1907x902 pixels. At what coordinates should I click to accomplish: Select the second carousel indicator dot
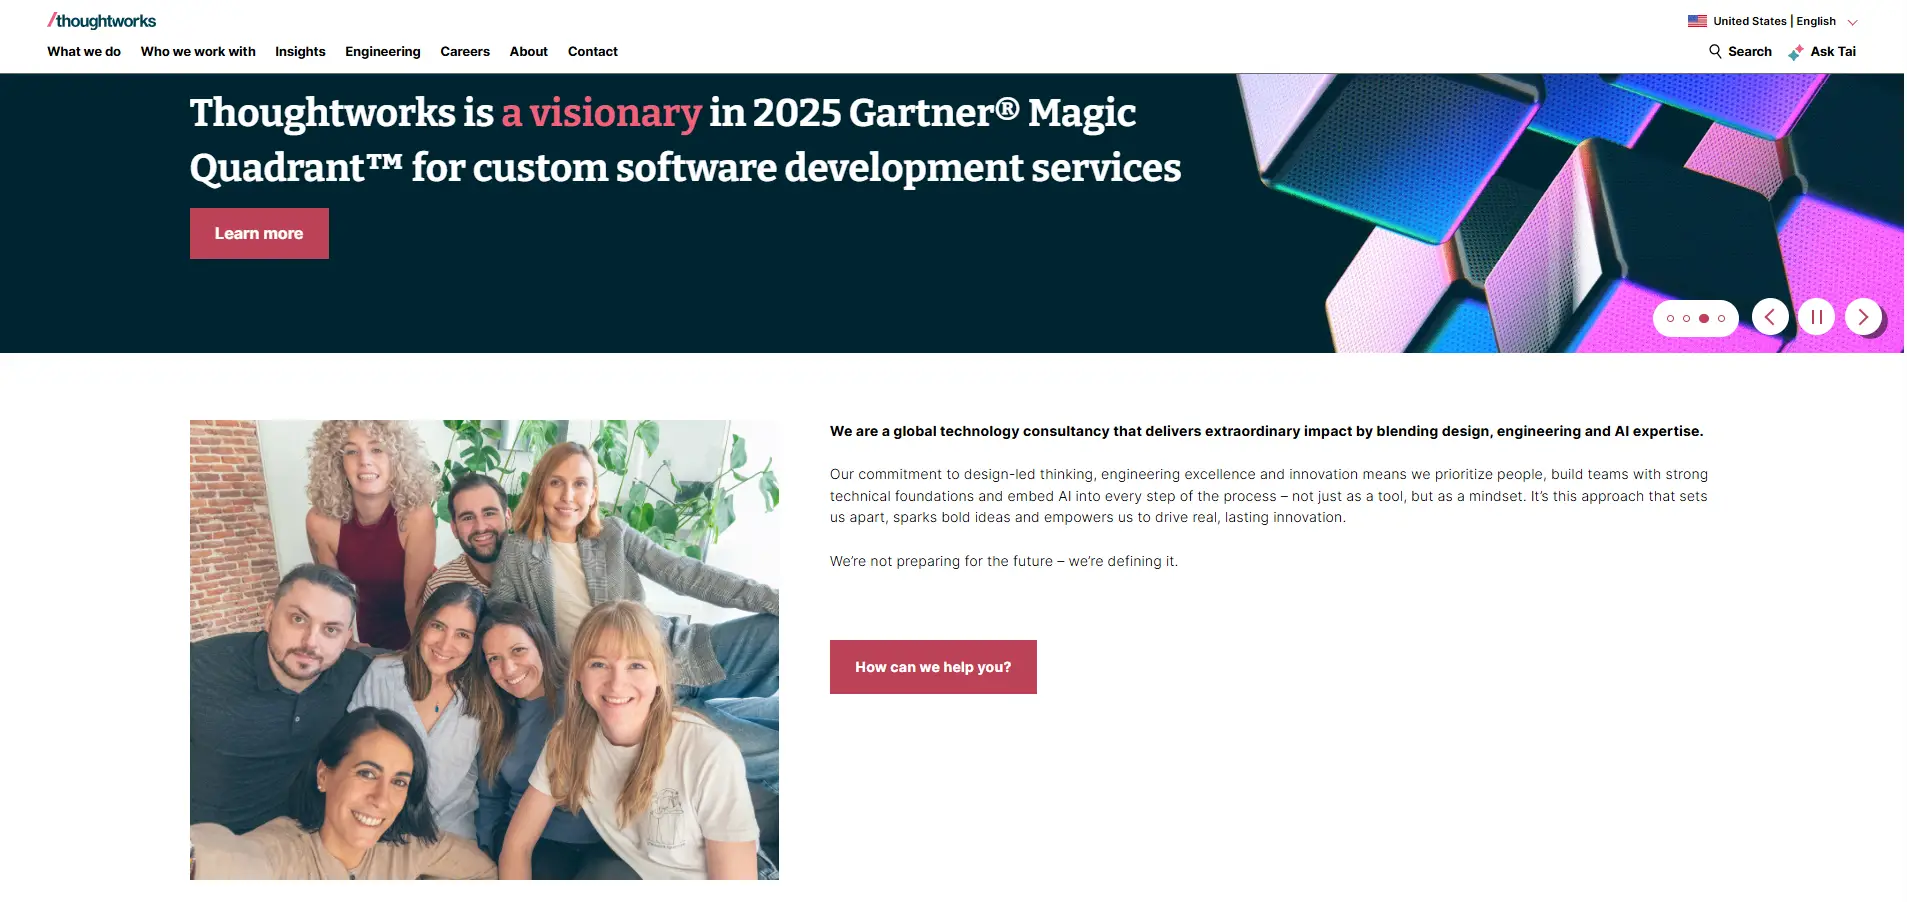tap(1687, 318)
